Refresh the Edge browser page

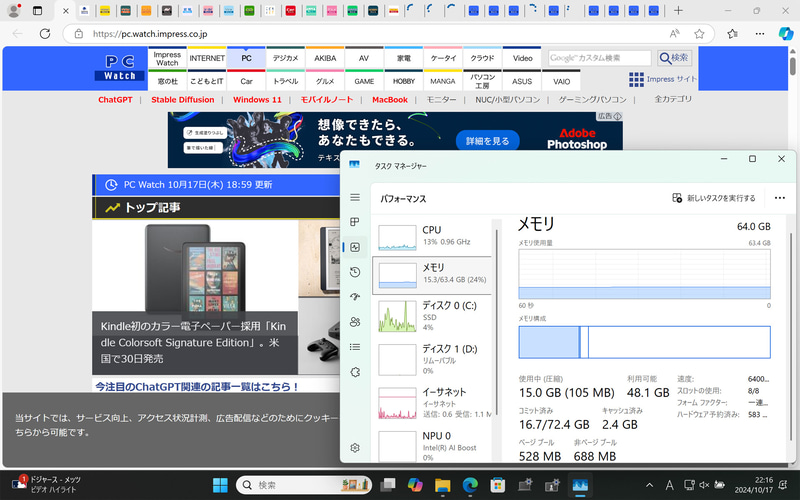45,34
